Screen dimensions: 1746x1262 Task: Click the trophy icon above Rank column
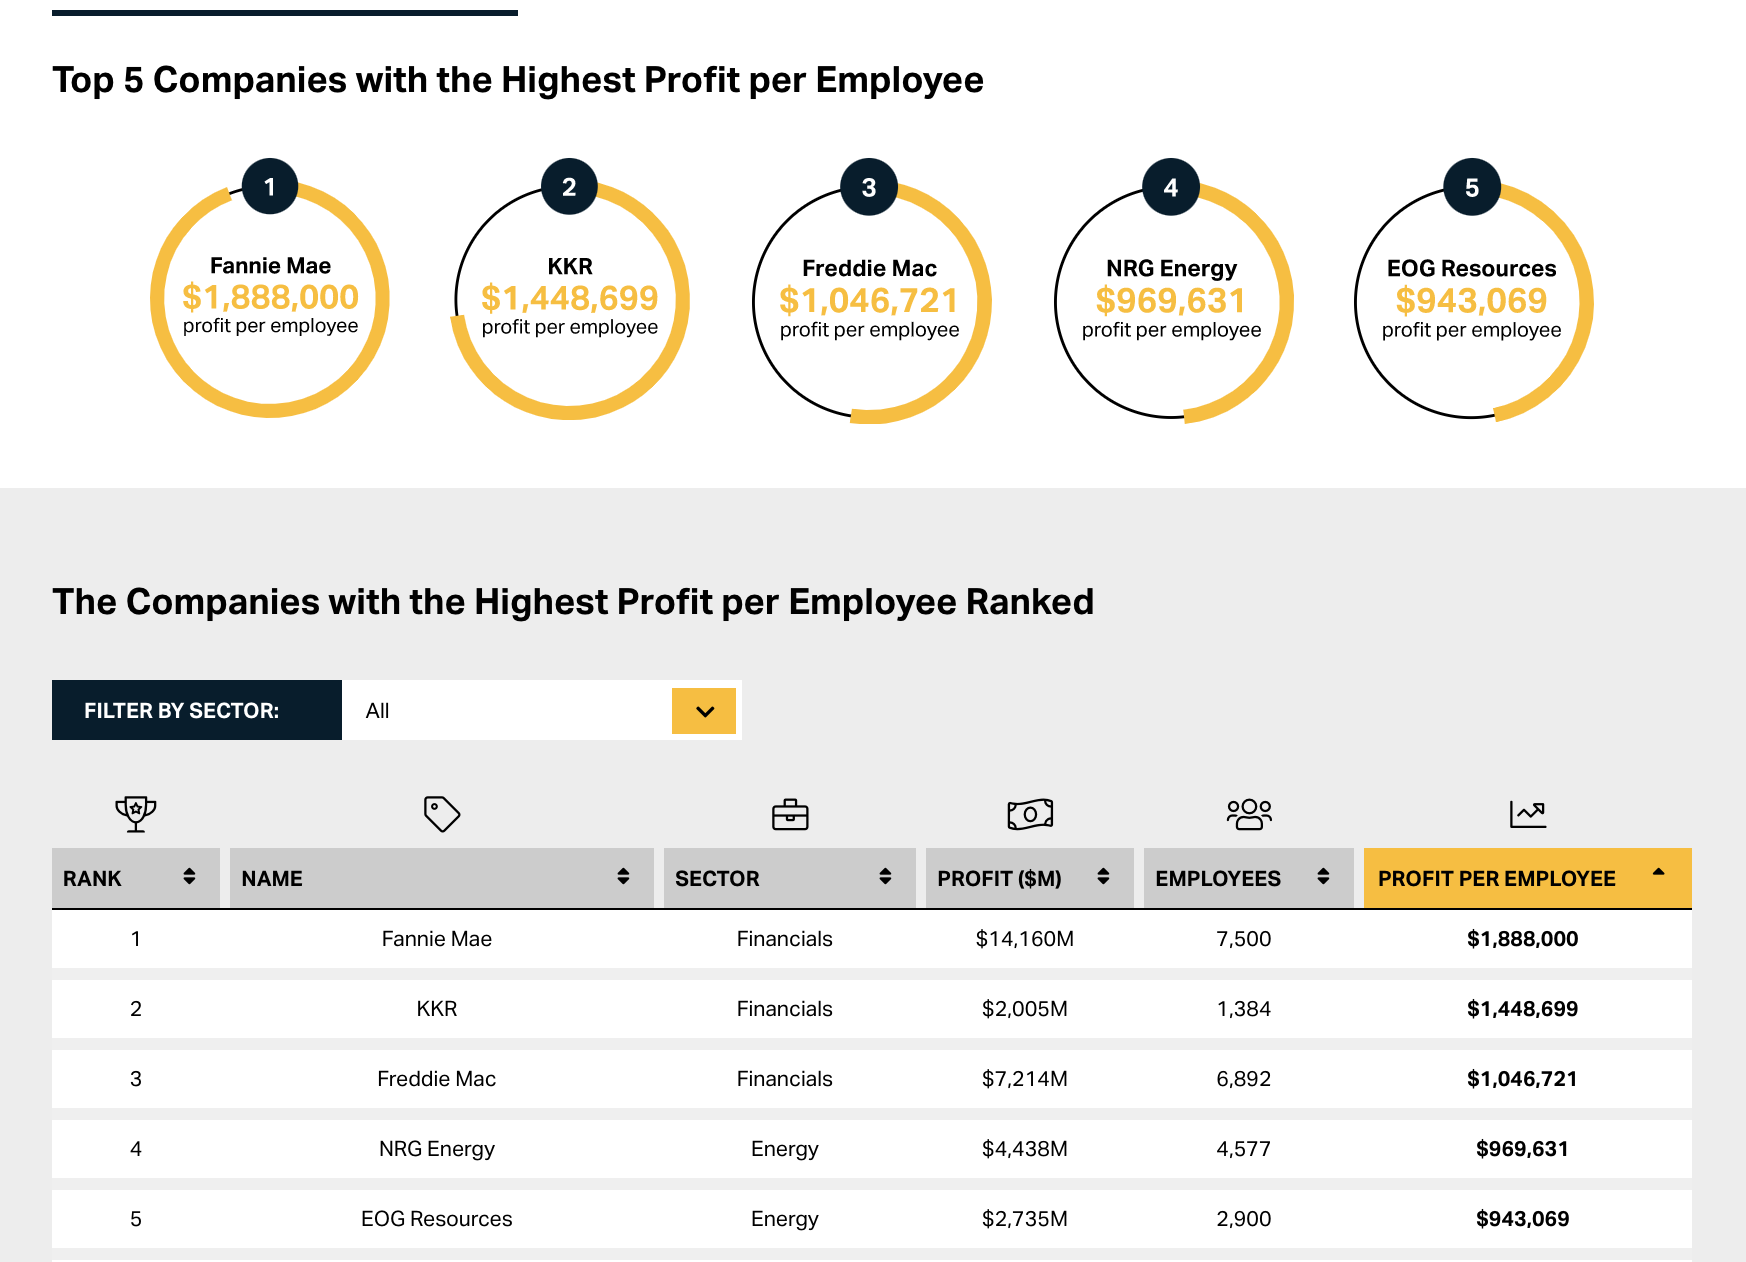coord(136,814)
